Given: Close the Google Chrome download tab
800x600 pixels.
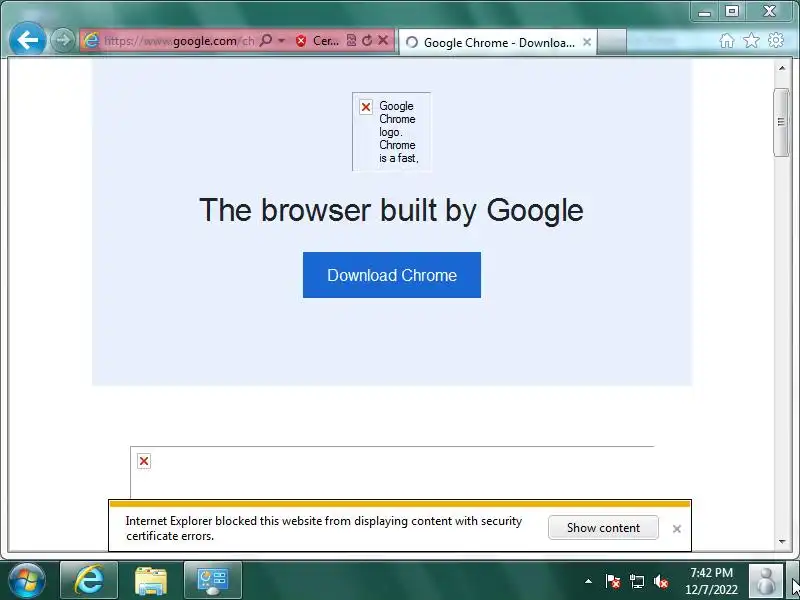Looking at the screenshot, I should (x=587, y=42).
